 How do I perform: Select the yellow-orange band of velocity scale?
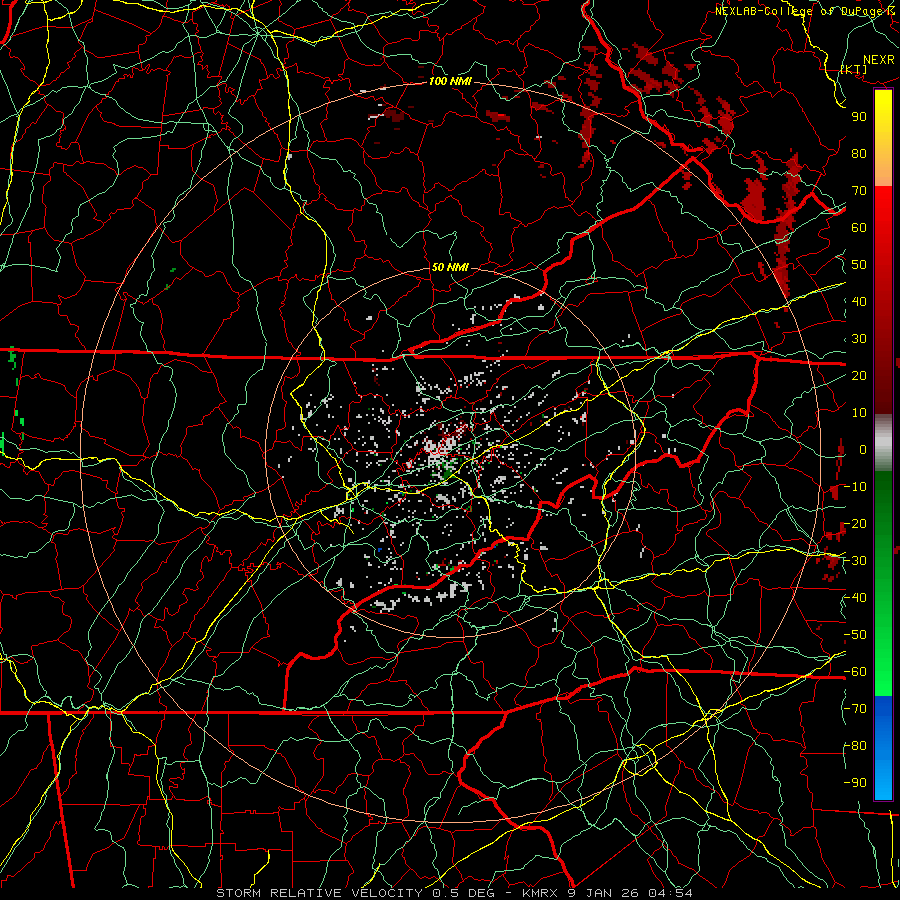point(883,138)
